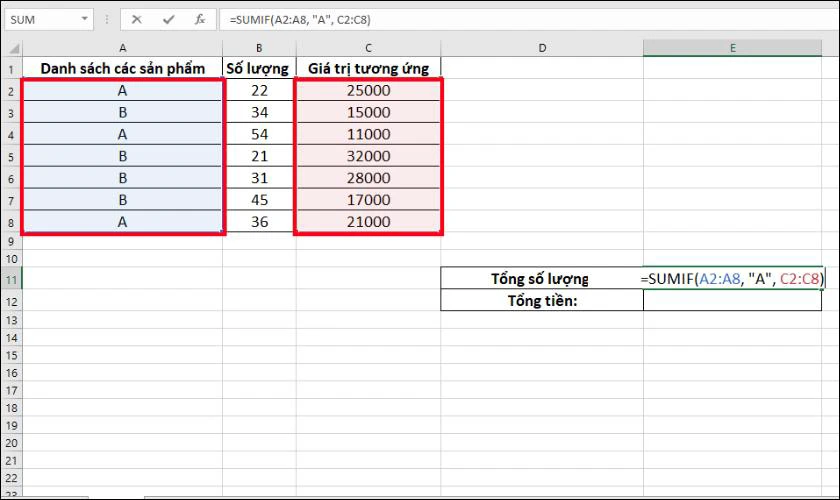The image size is (840, 500).
Task: Click the Select All corner triangle
Action: pos(13,49)
